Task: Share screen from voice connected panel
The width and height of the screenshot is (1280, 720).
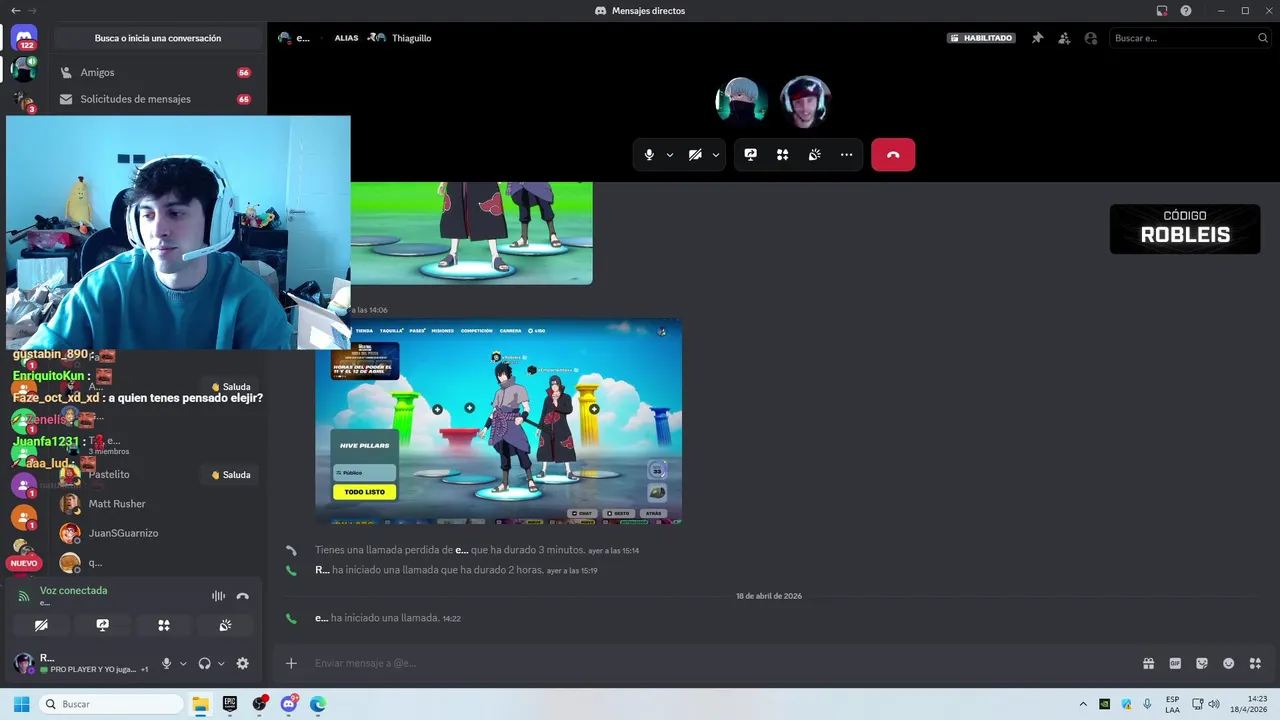Action: [x=102, y=625]
